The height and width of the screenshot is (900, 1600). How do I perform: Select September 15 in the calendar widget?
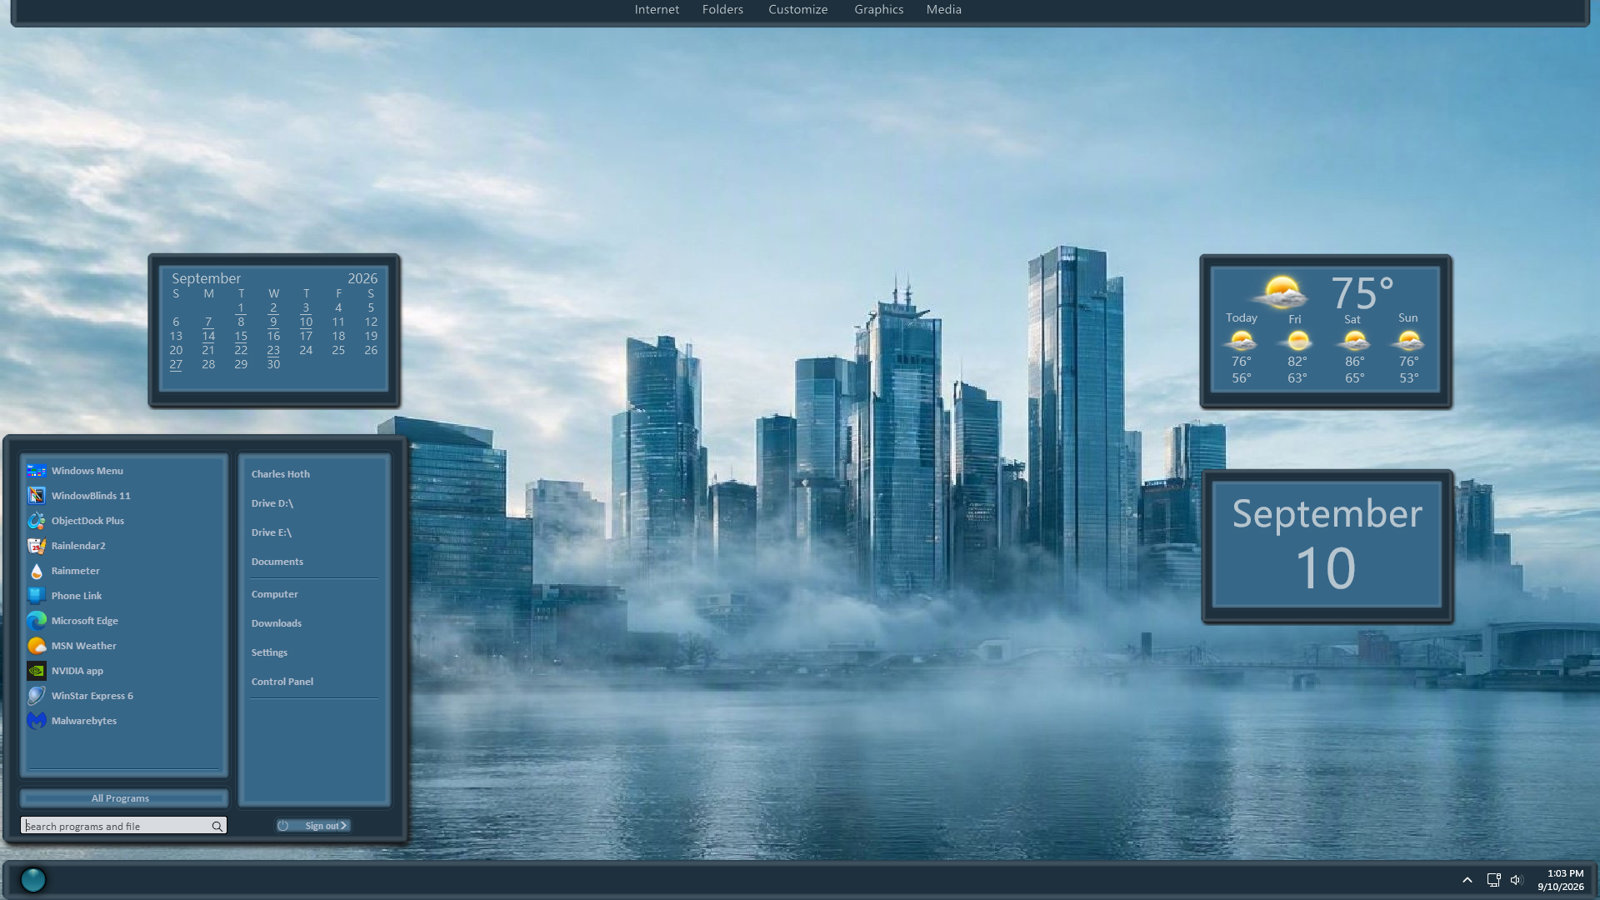pos(241,336)
